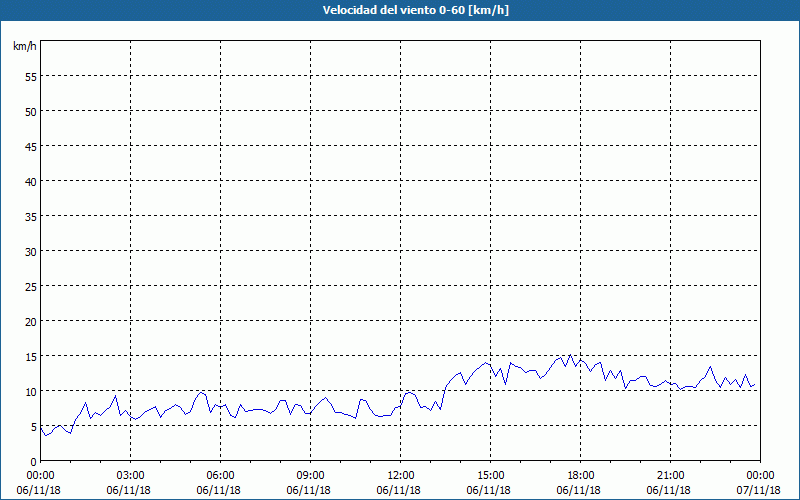Screen dimensions: 800x500
Task: Click the chart title 'Velocidad del viento 0-60 [km/h]'
Action: [x=415, y=10]
